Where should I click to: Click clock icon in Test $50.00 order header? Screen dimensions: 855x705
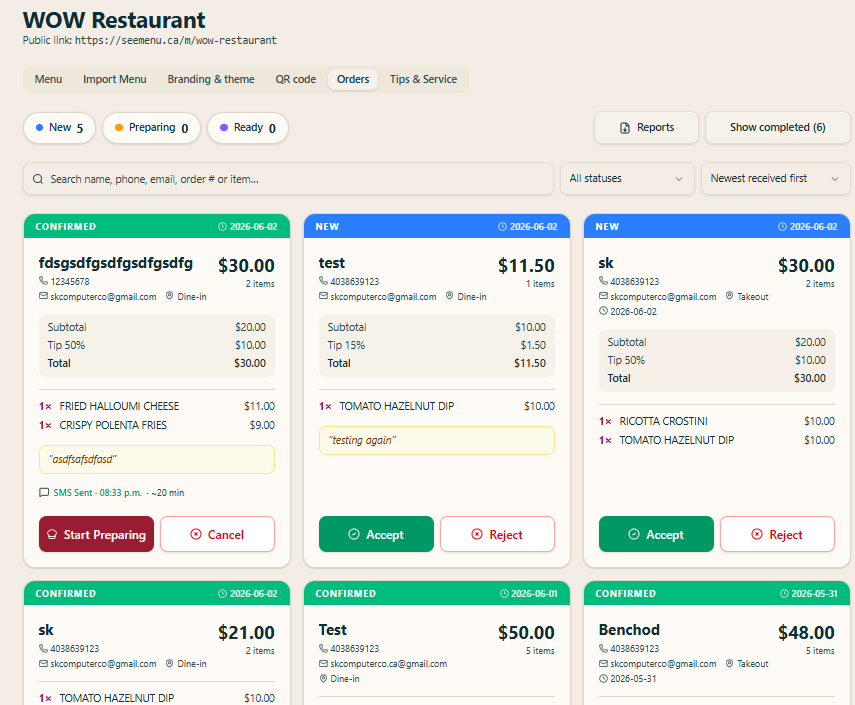click(x=504, y=594)
